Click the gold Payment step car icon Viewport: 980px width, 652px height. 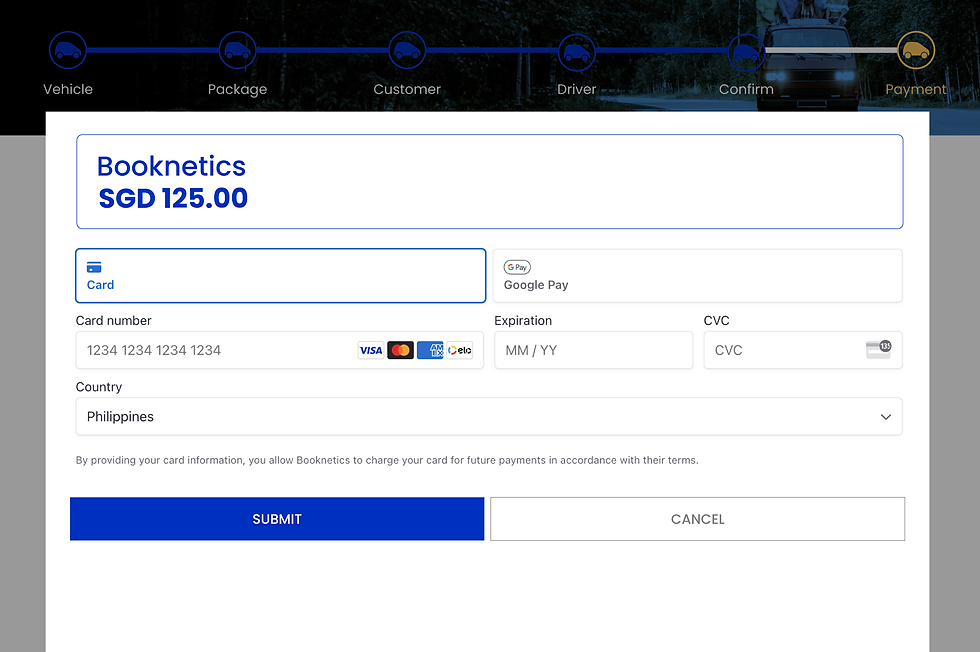916,50
